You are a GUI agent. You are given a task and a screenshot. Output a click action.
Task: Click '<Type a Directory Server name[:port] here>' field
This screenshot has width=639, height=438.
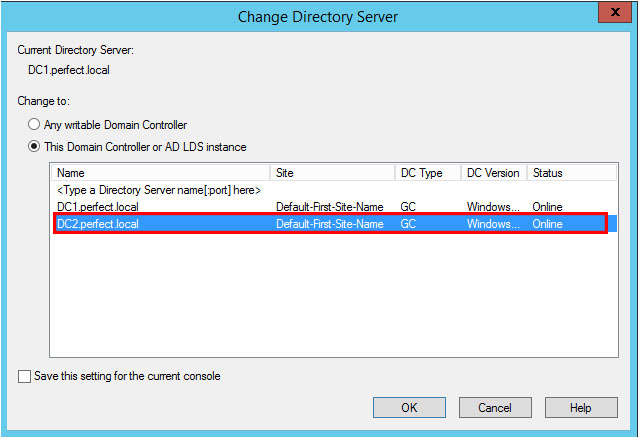click(159, 190)
